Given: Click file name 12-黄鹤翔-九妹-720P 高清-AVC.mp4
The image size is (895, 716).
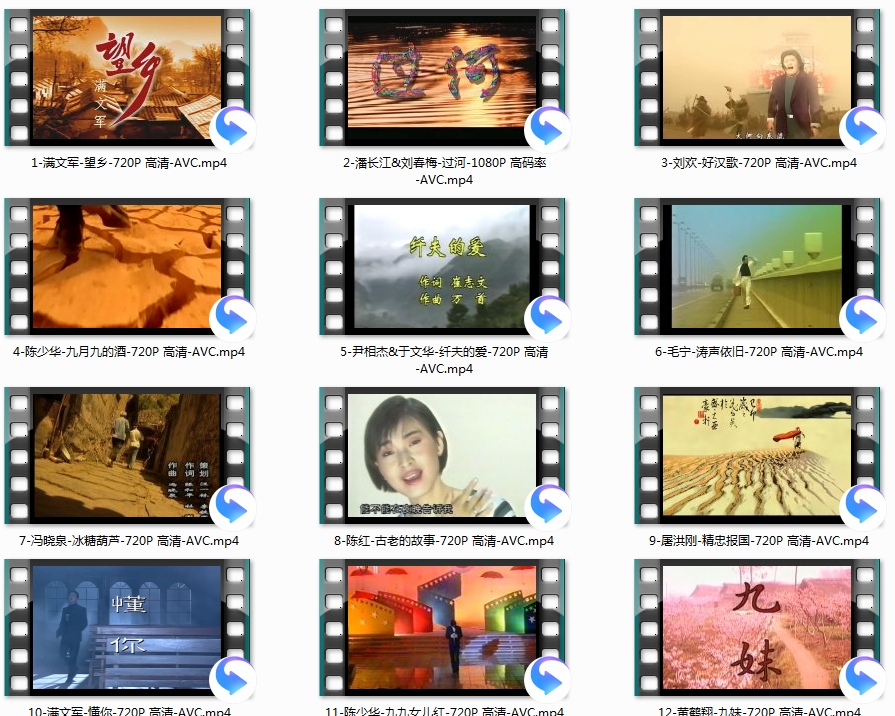Looking at the screenshot, I should tap(759, 711).
